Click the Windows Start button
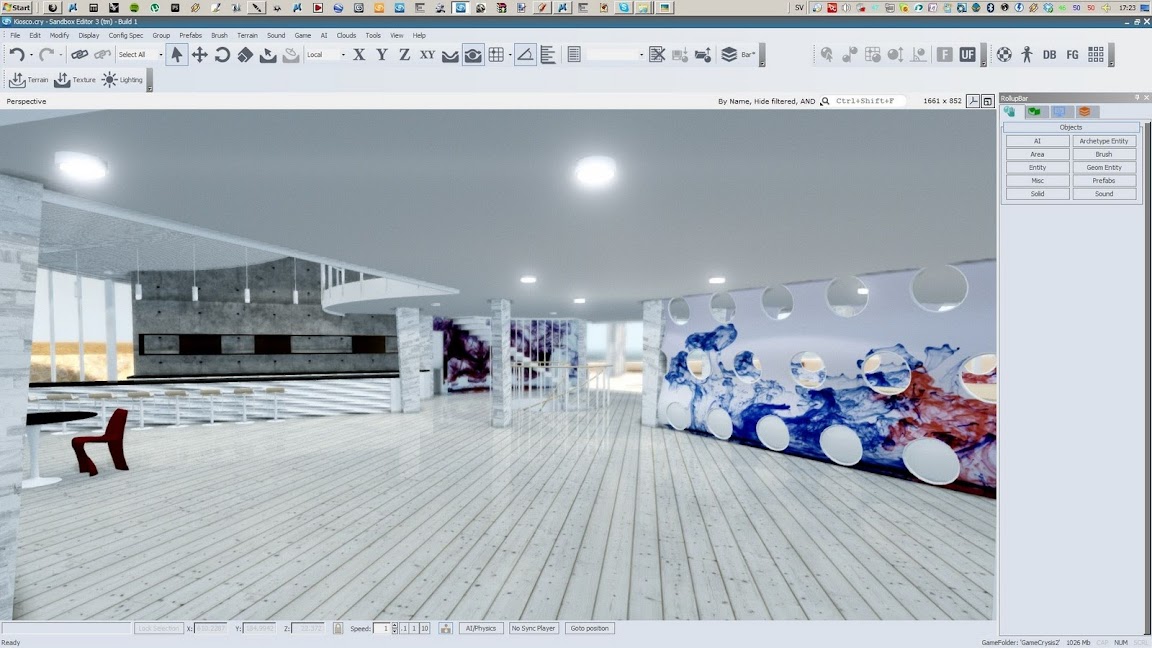This screenshot has height=648, width=1152. (x=16, y=7)
